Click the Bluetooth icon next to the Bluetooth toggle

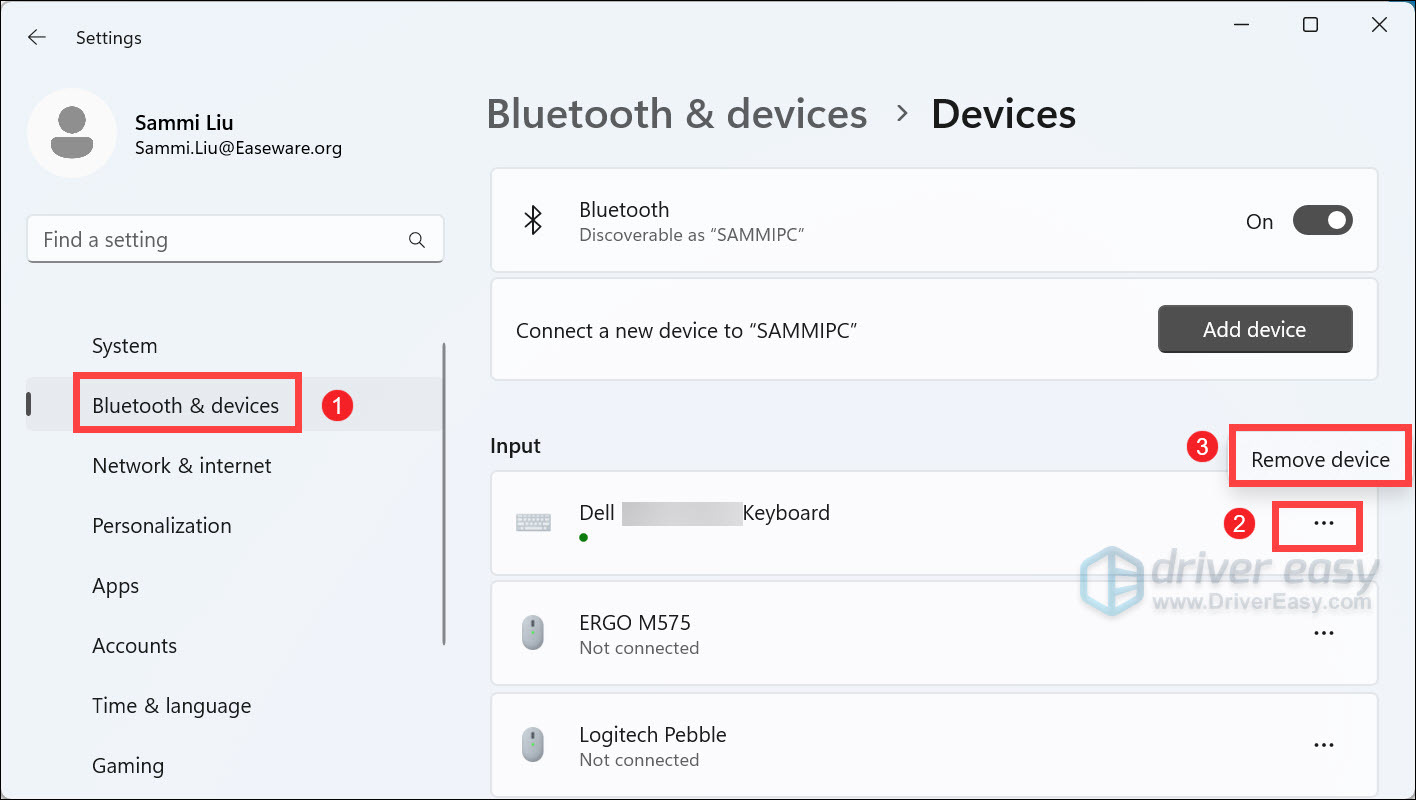[533, 220]
